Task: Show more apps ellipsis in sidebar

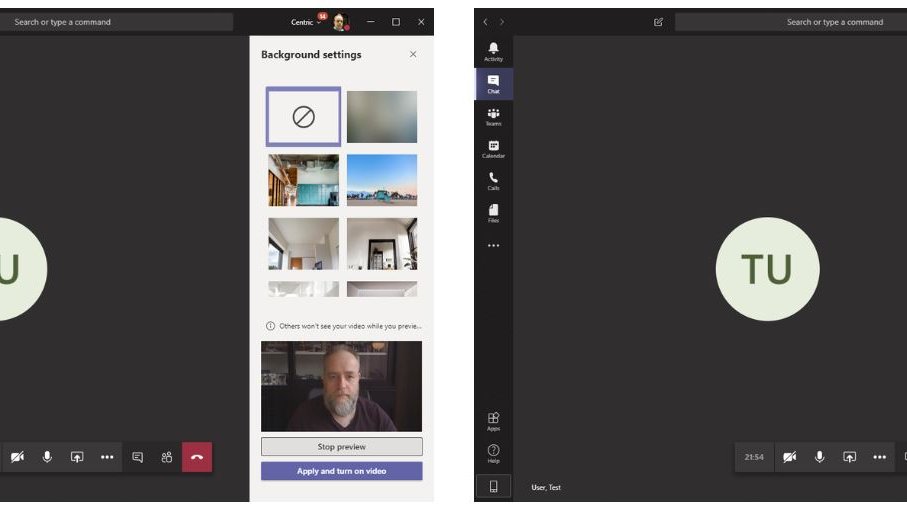Action: (x=493, y=246)
